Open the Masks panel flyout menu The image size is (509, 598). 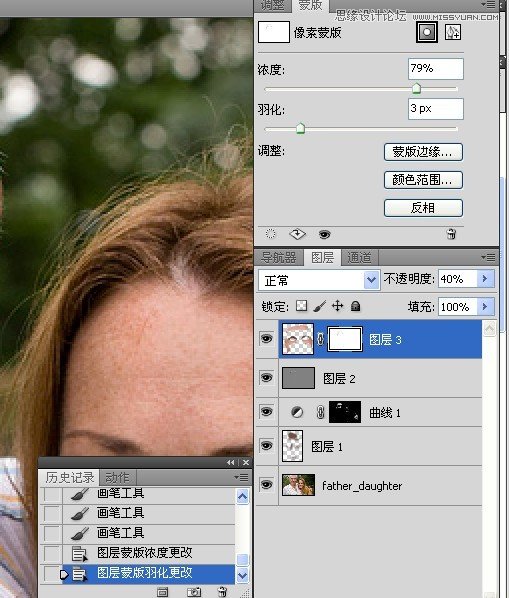pos(488,5)
